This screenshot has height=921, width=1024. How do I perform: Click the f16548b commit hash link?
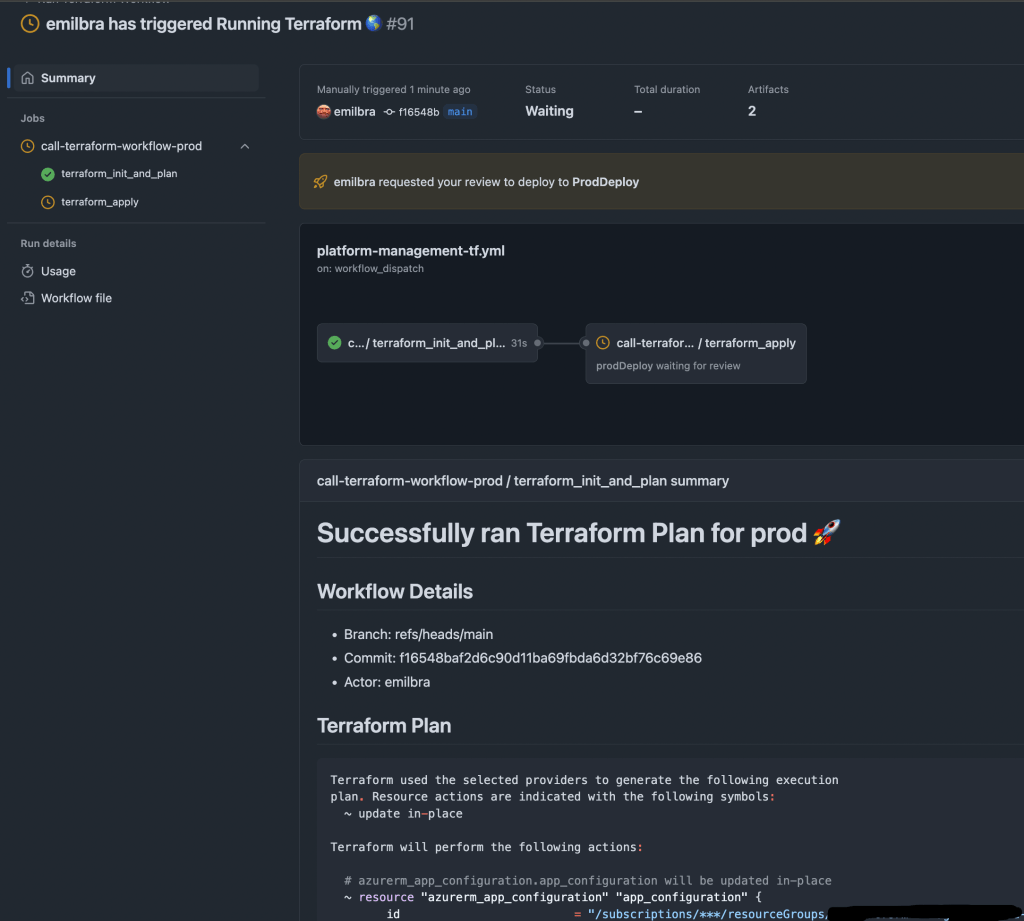[418, 112]
